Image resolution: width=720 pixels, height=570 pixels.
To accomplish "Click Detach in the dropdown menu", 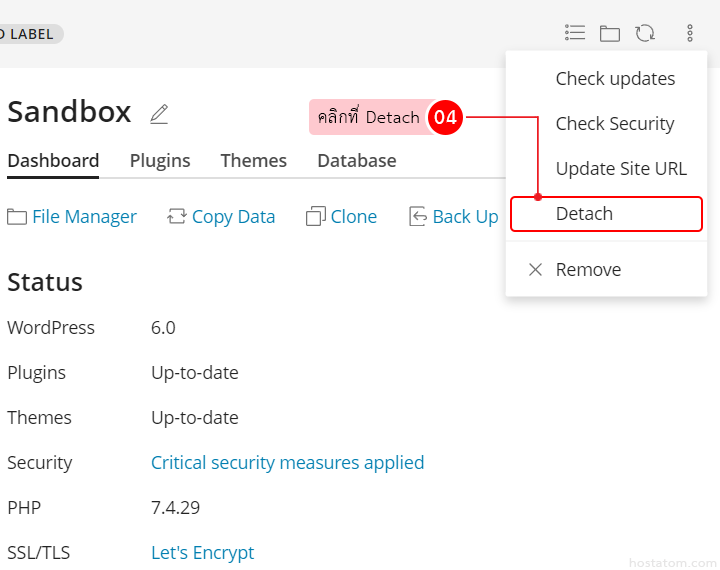I will 584,214.
